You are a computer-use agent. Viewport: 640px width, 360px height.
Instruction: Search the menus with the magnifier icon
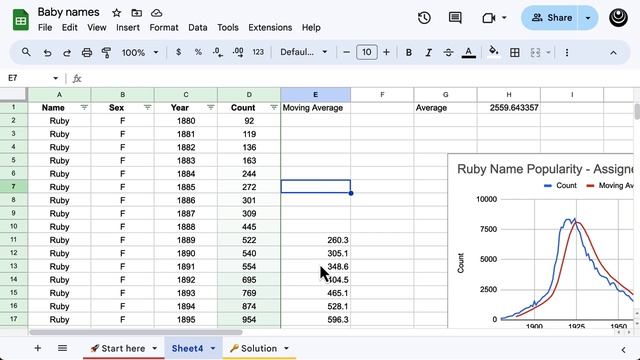tap(26, 52)
